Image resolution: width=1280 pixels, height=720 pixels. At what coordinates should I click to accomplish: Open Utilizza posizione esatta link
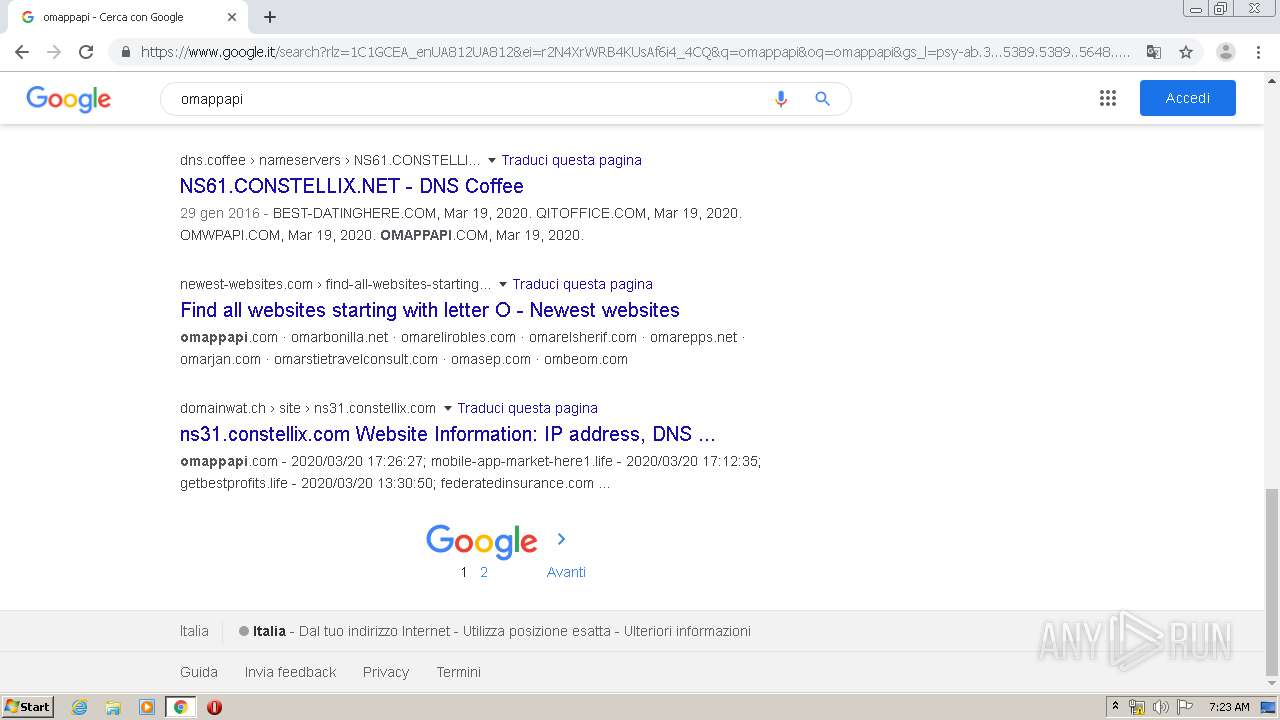[537, 631]
